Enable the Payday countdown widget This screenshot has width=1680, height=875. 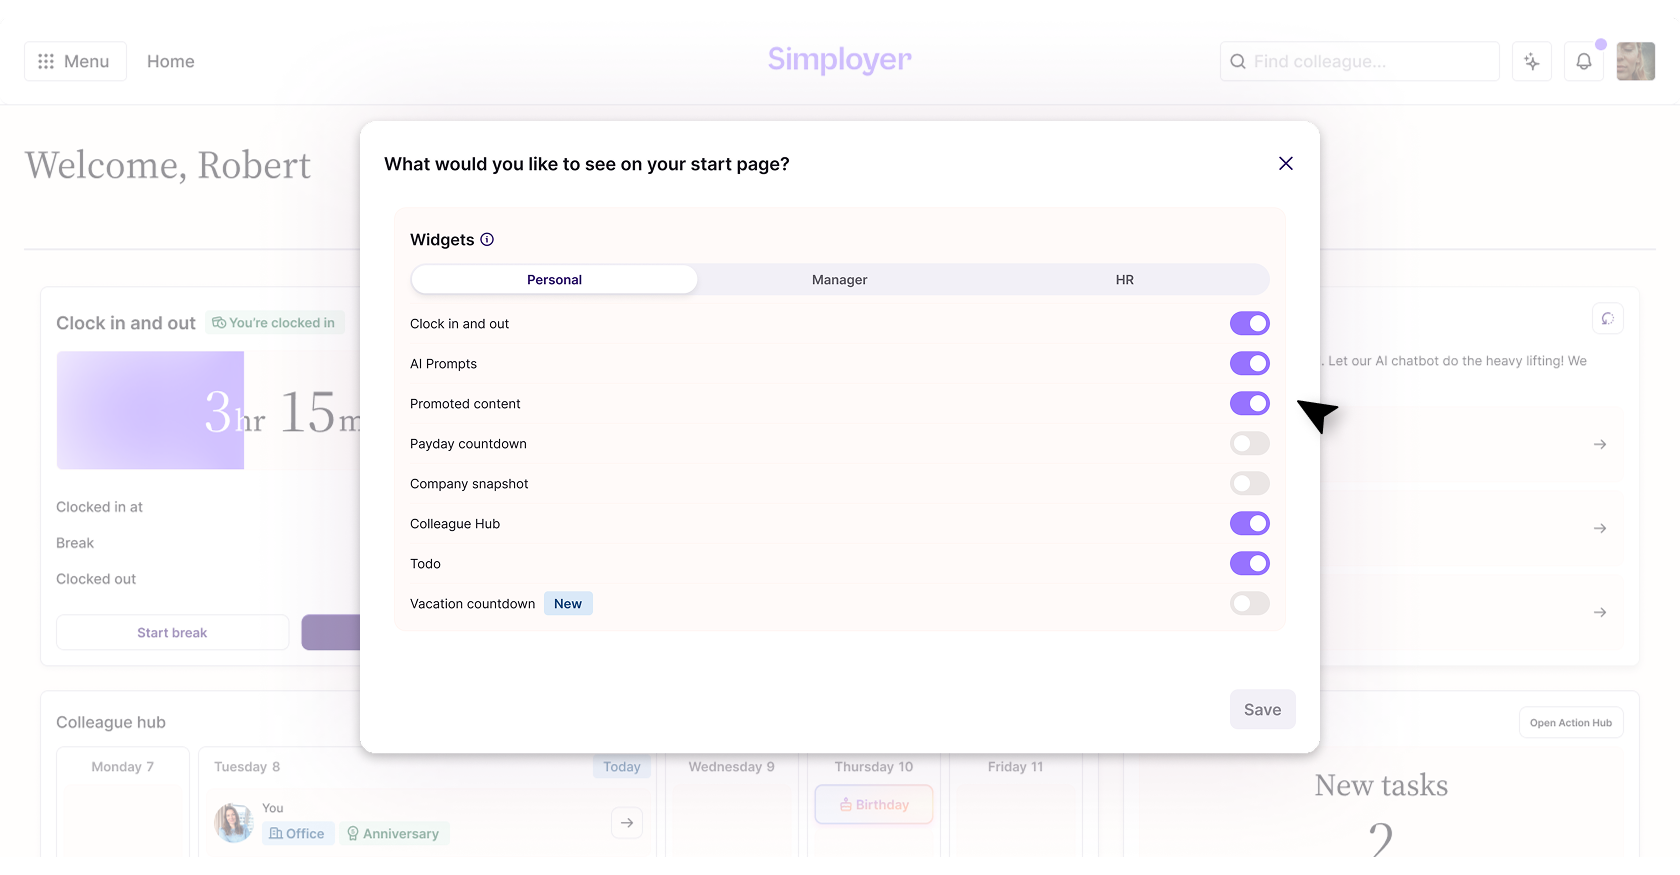(1250, 443)
